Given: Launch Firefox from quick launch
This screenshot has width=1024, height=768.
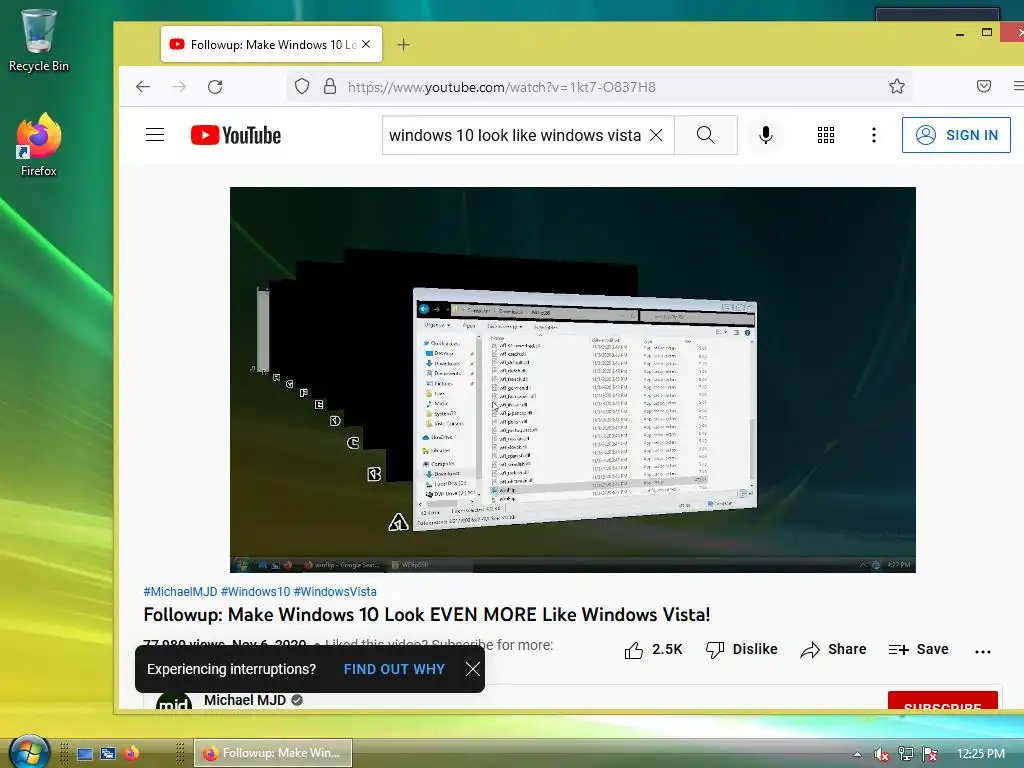Looking at the screenshot, I should [x=131, y=754].
